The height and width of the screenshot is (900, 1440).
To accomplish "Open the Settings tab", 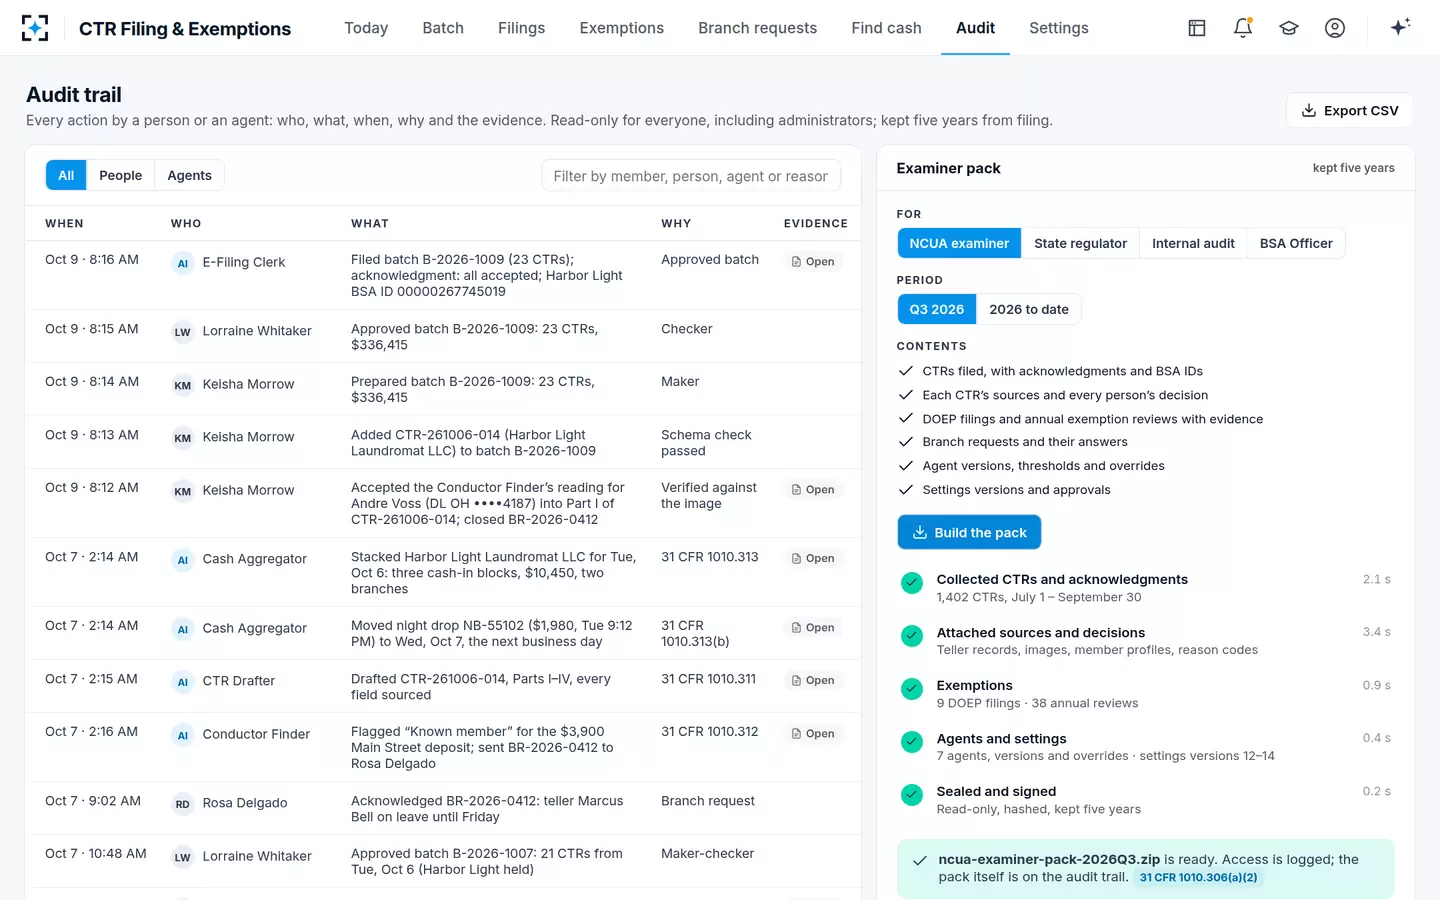I will coord(1059,28).
